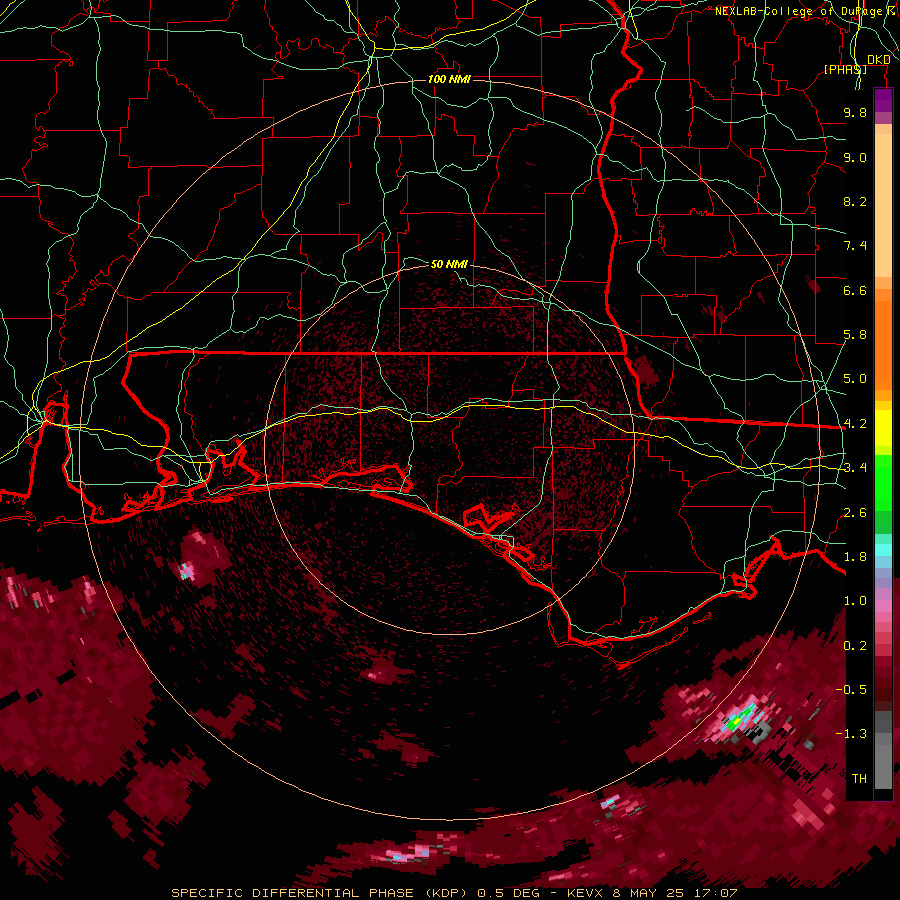Click the 6.6 value on color scale
Viewport: 900px width, 900px height.
click(x=855, y=290)
